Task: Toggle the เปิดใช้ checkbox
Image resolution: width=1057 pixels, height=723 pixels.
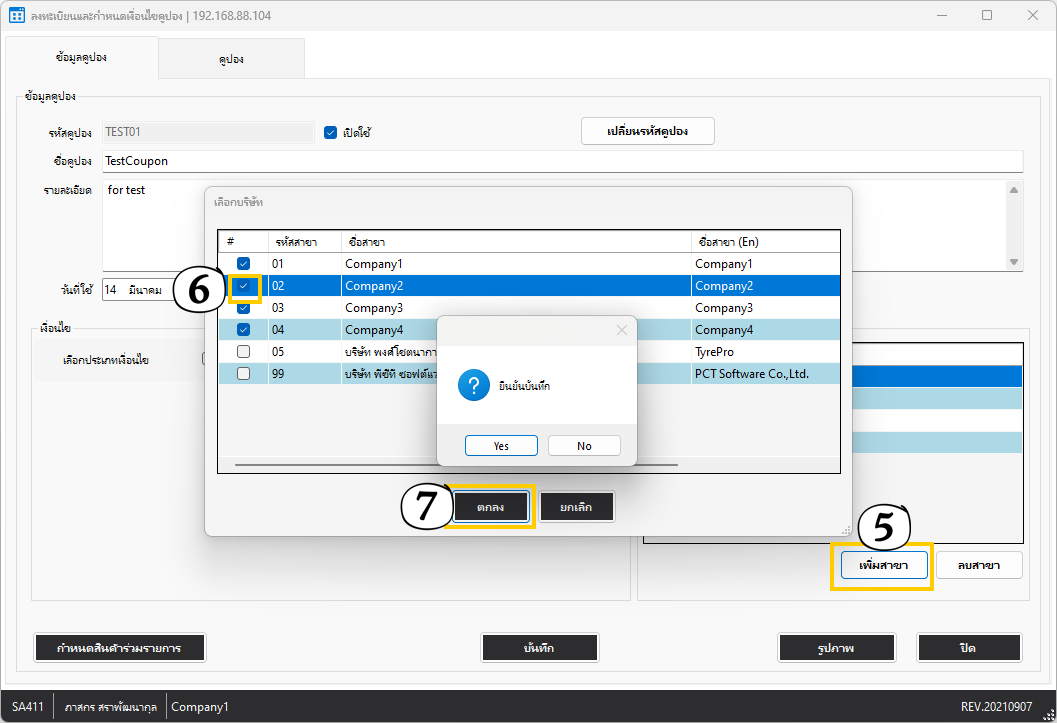Action: pyautogui.click(x=331, y=132)
